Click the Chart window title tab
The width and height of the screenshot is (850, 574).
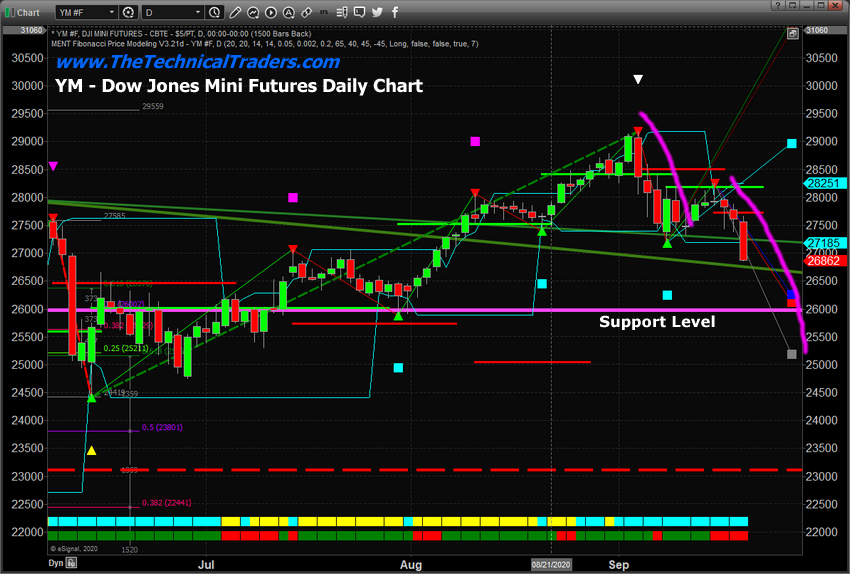click(x=23, y=11)
